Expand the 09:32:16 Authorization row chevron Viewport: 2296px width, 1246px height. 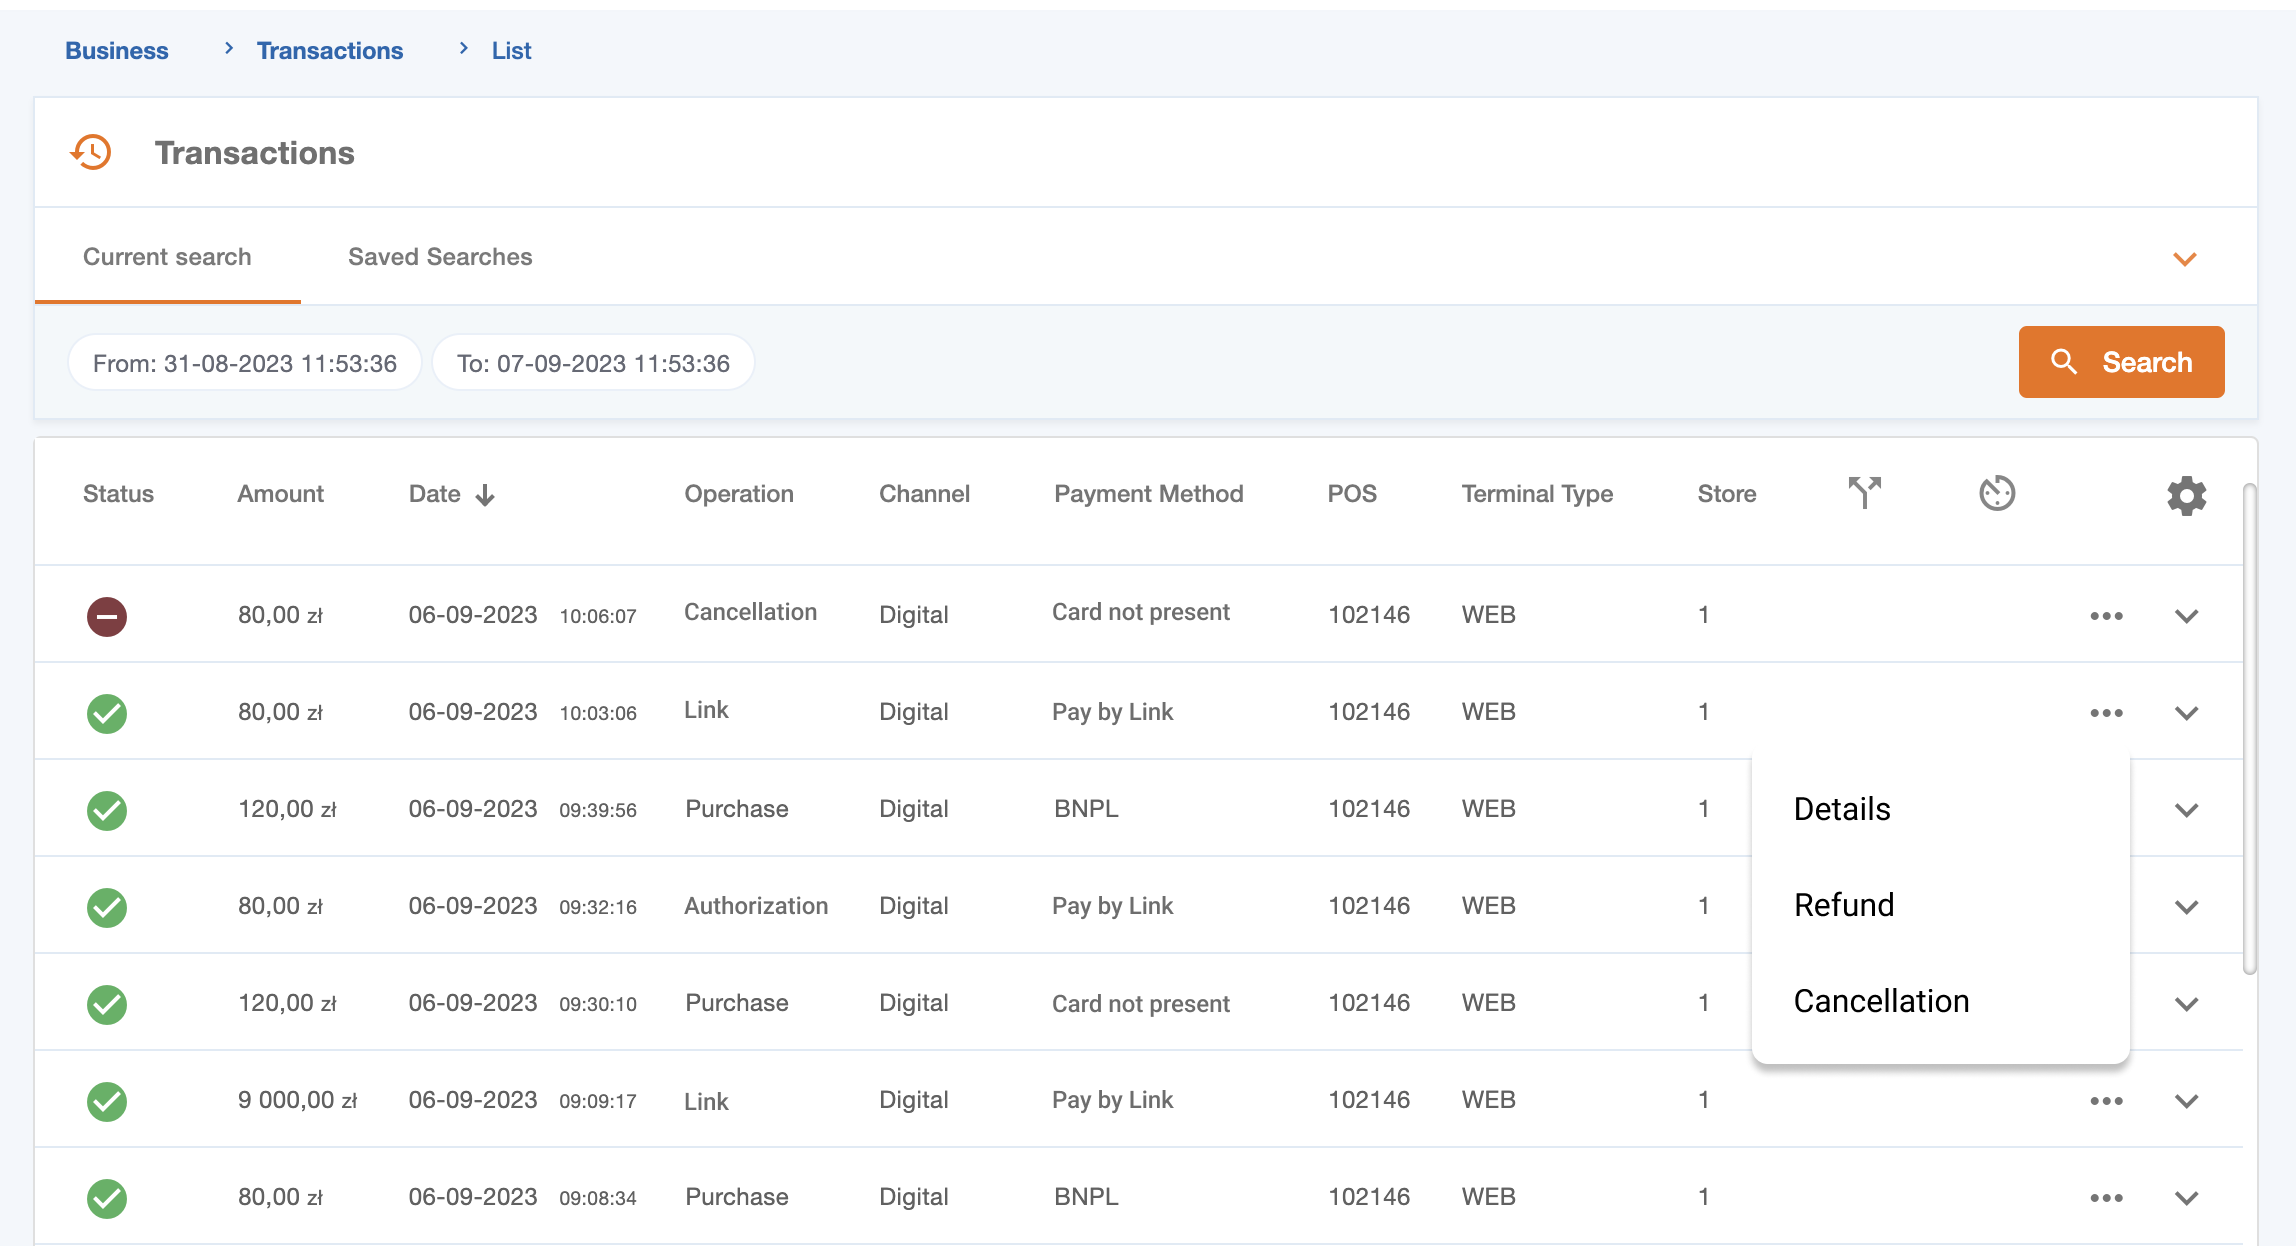[2186, 907]
